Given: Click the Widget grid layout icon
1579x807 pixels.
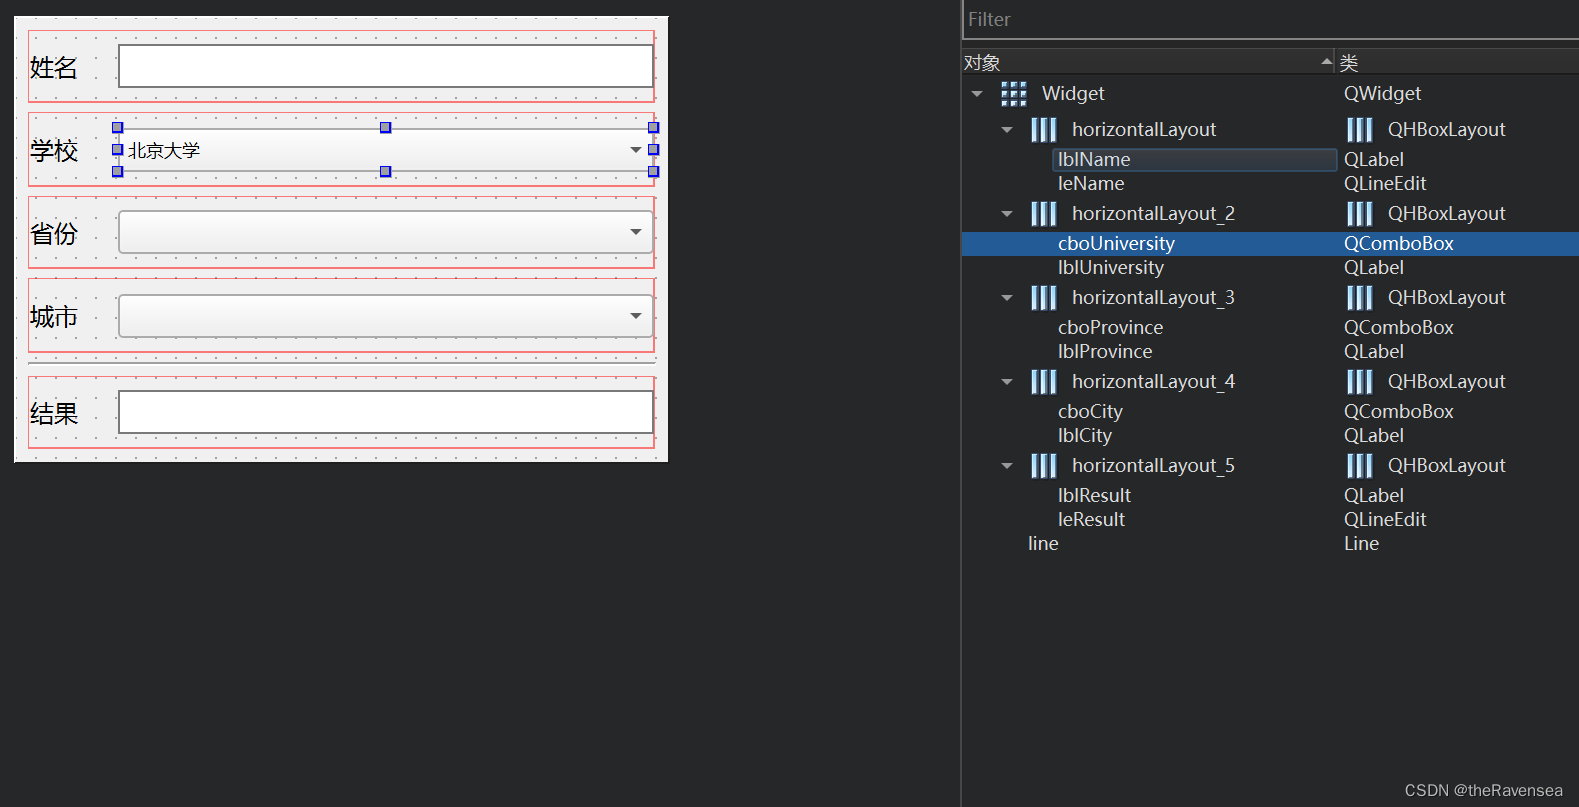Looking at the screenshot, I should [1014, 94].
